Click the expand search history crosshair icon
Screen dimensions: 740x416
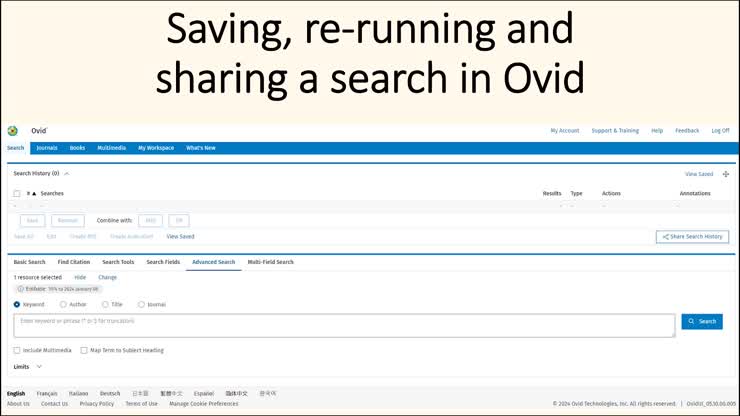click(726, 174)
